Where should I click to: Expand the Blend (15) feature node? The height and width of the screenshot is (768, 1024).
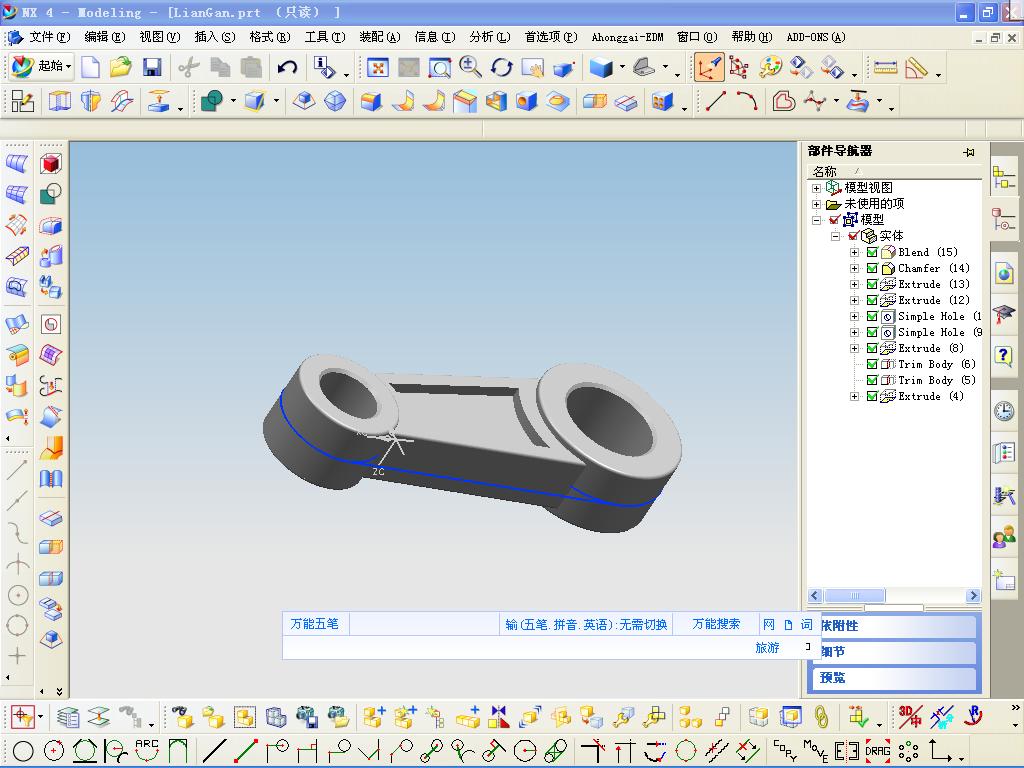point(854,252)
